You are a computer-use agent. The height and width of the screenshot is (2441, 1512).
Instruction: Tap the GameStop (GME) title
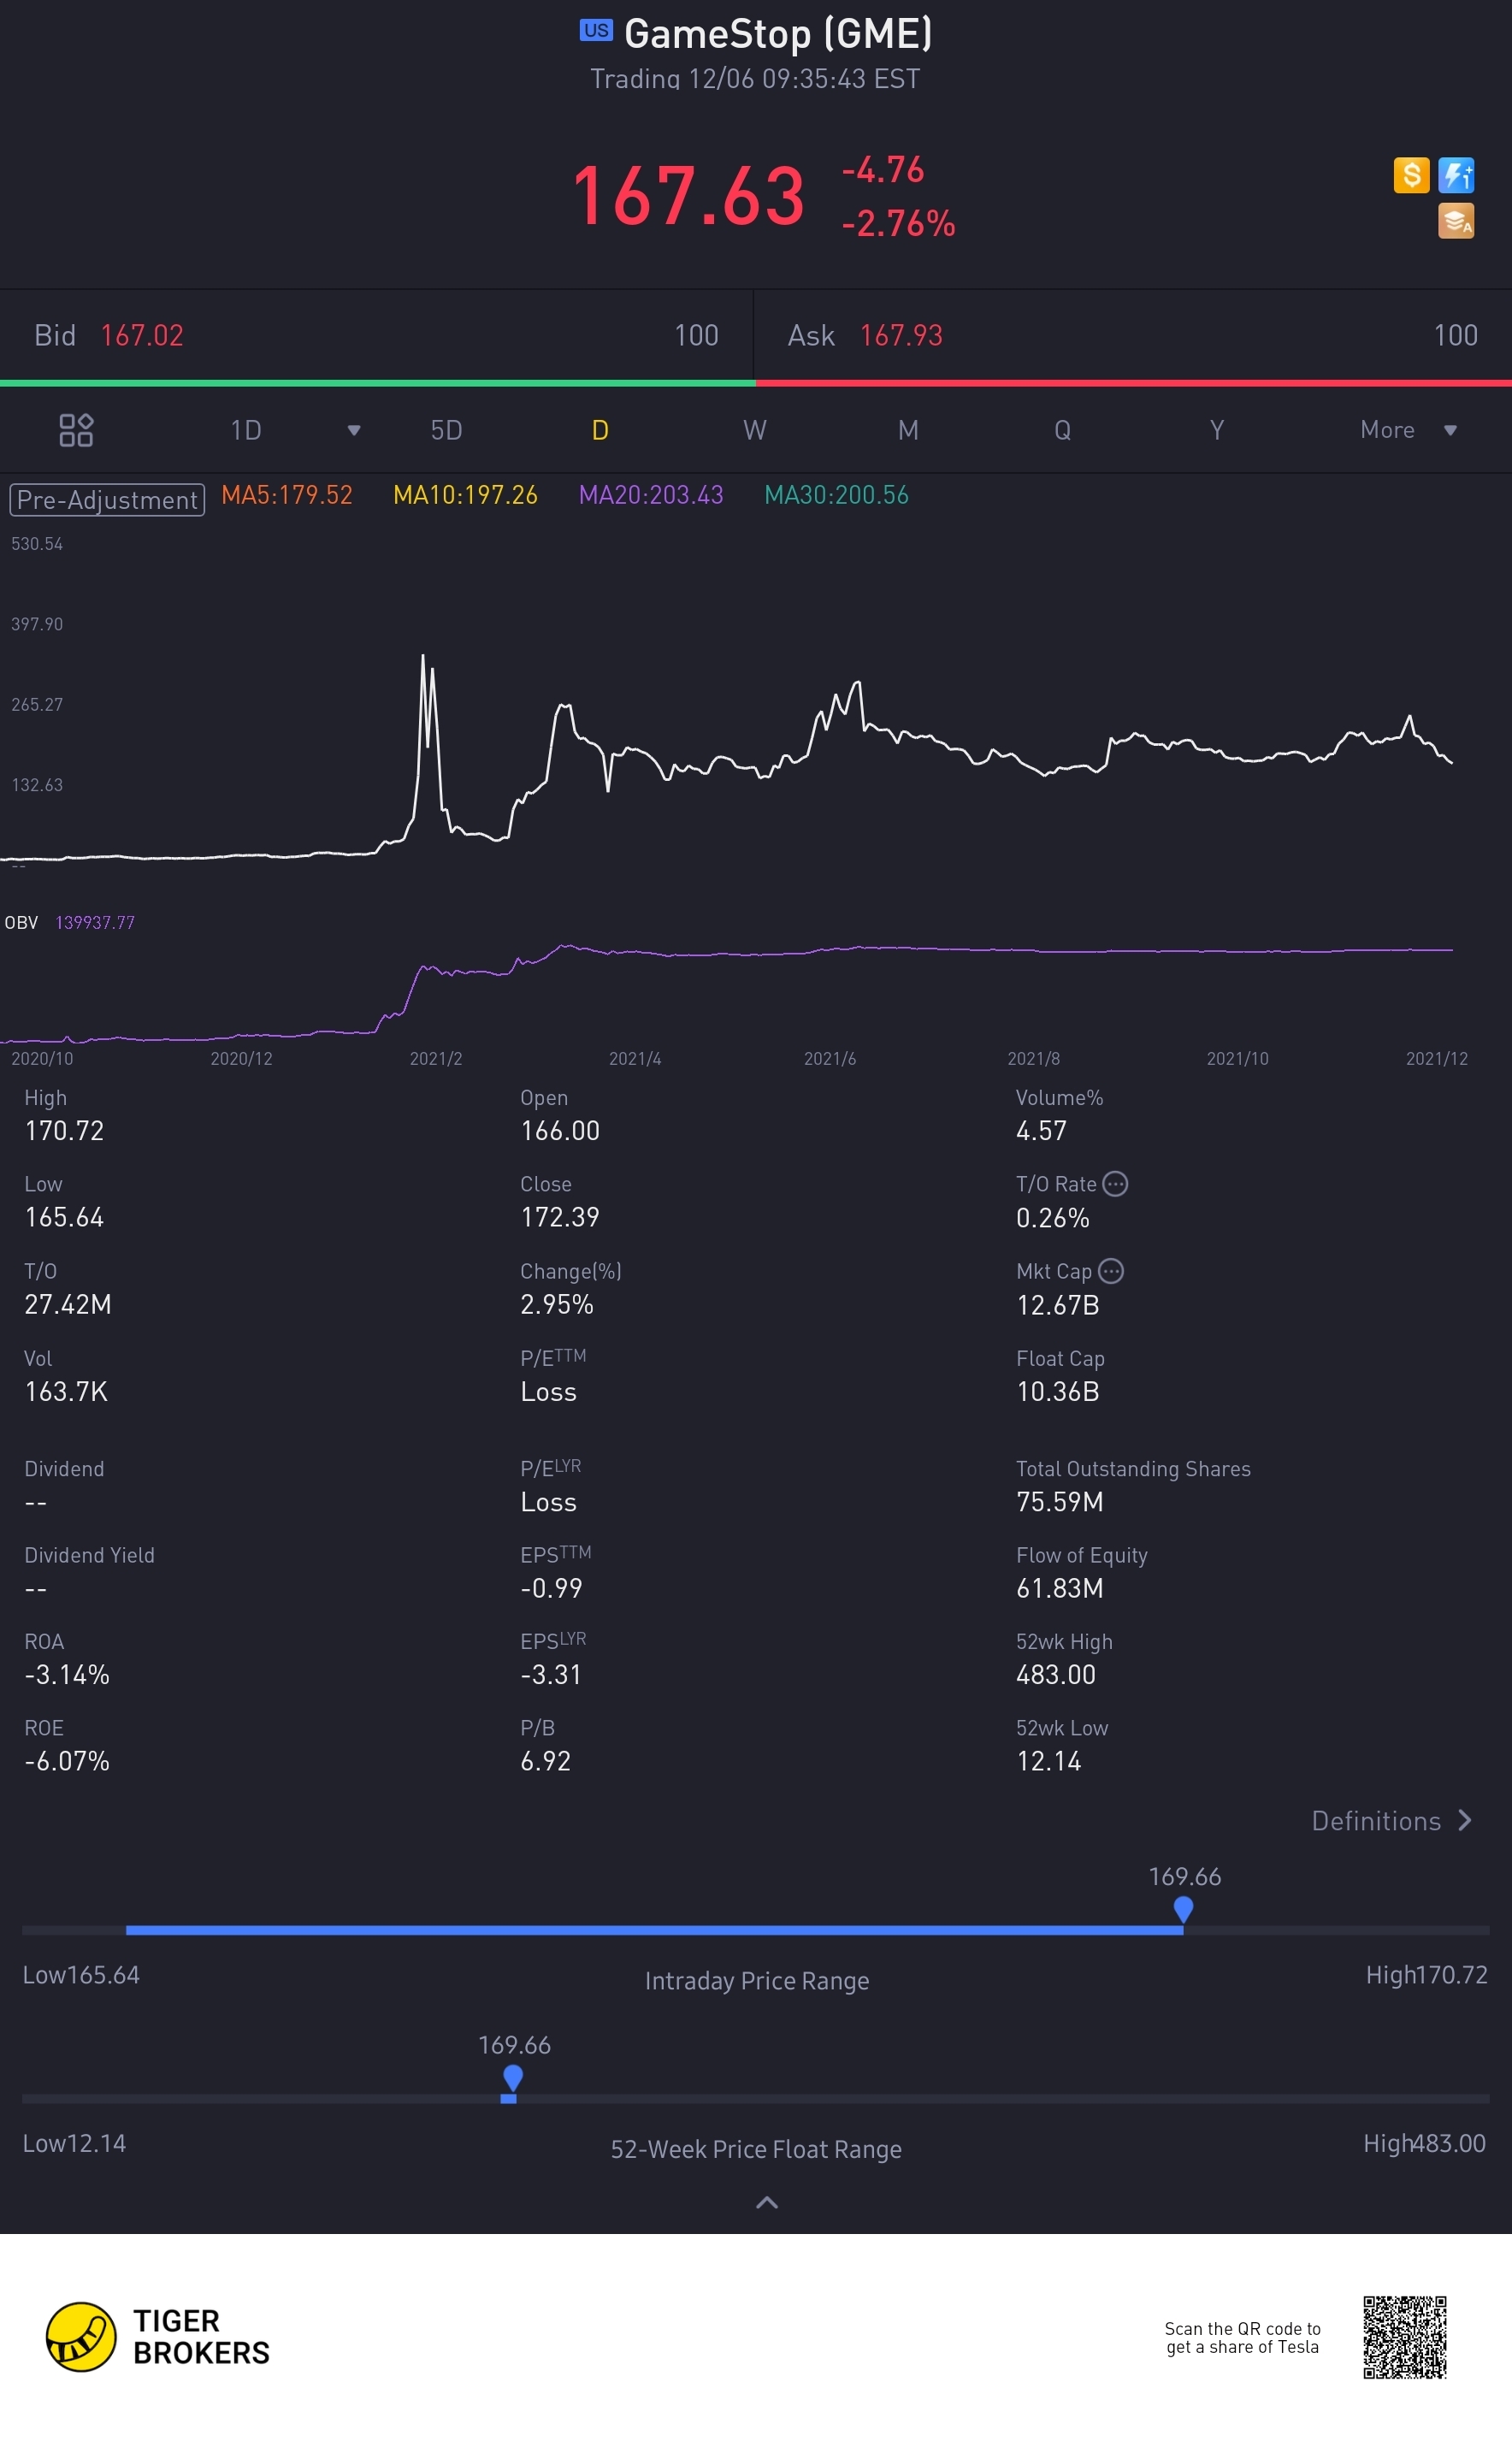pos(778,33)
